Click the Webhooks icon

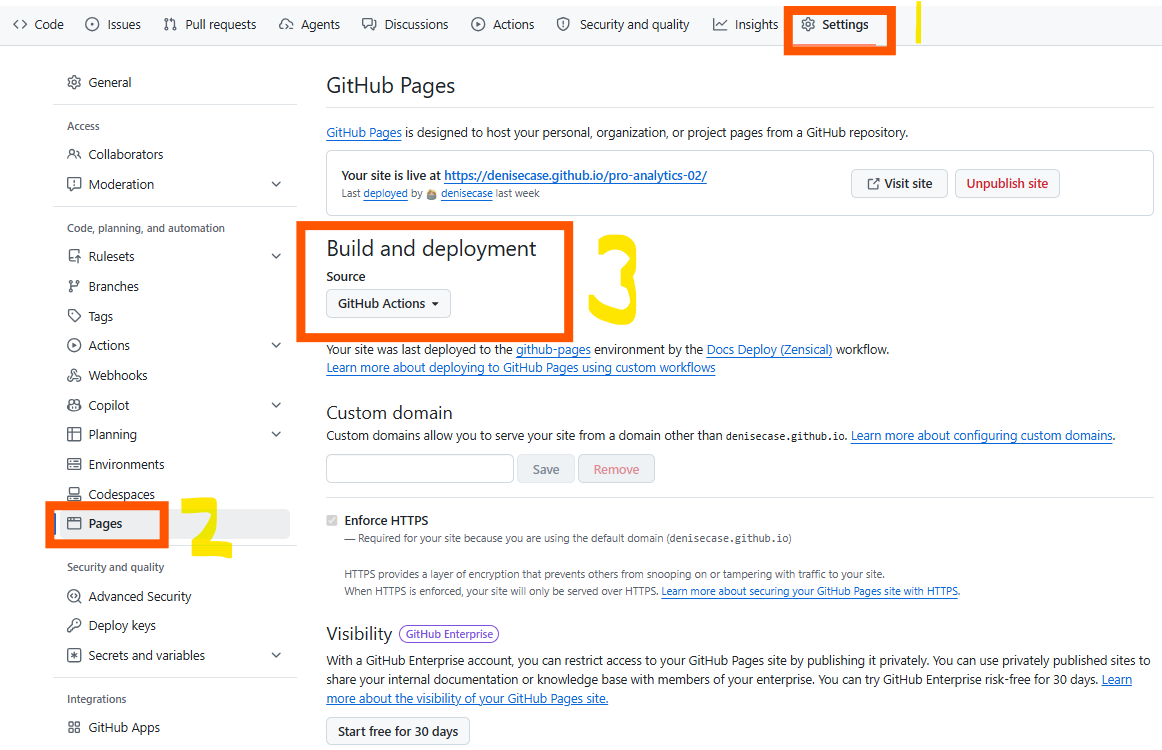[x=74, y=375]
